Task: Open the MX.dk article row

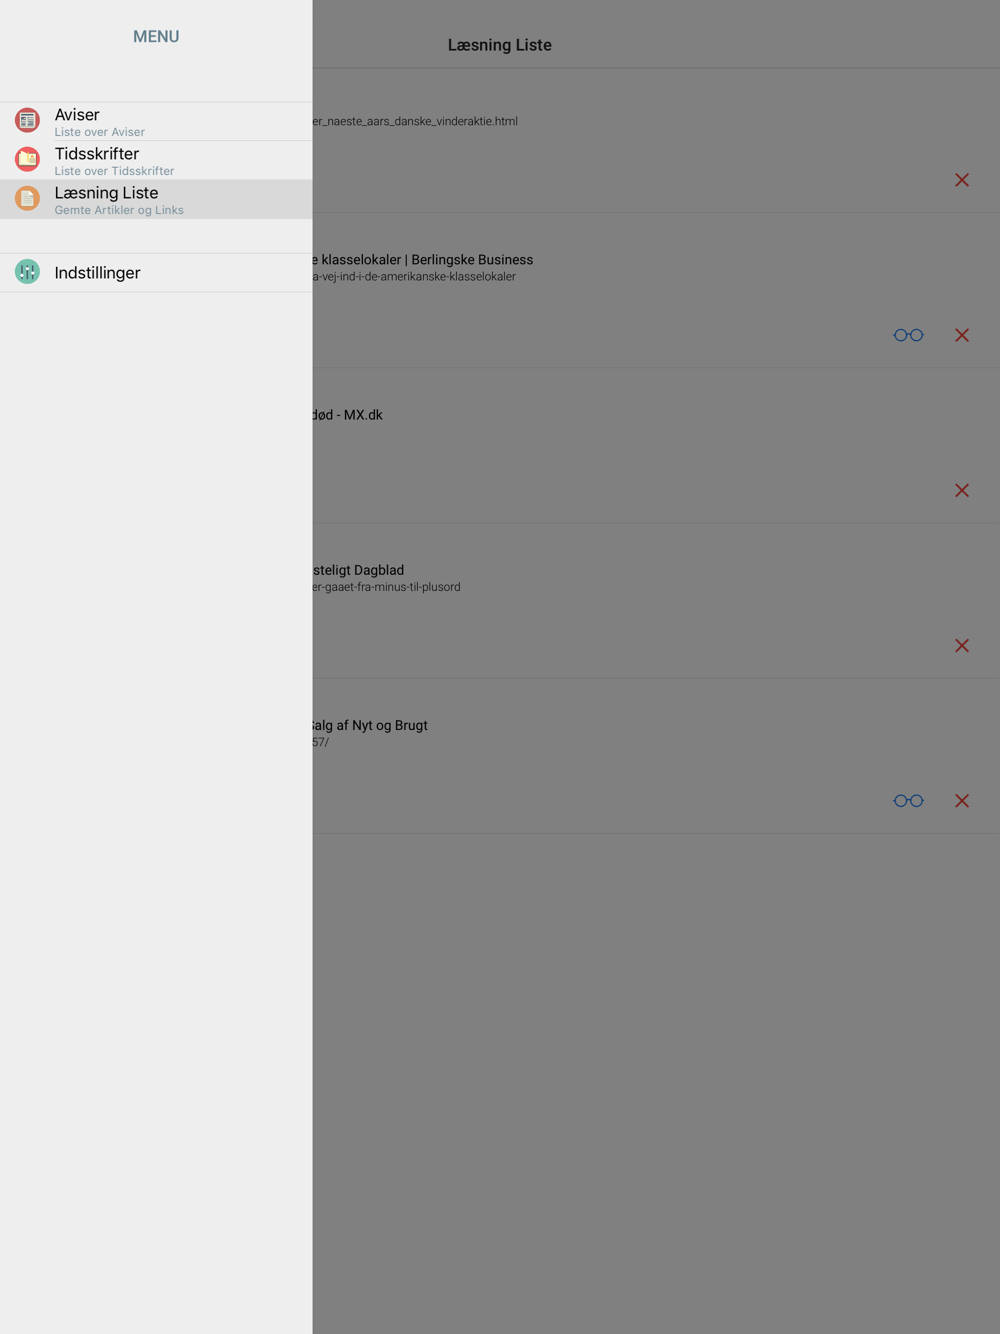Action: (656, 446)
